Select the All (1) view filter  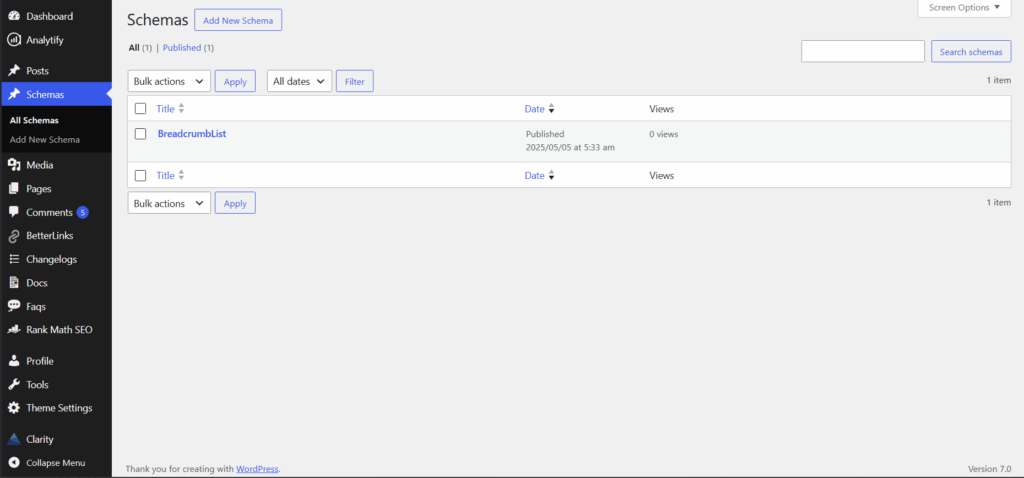tap(140, 48)
